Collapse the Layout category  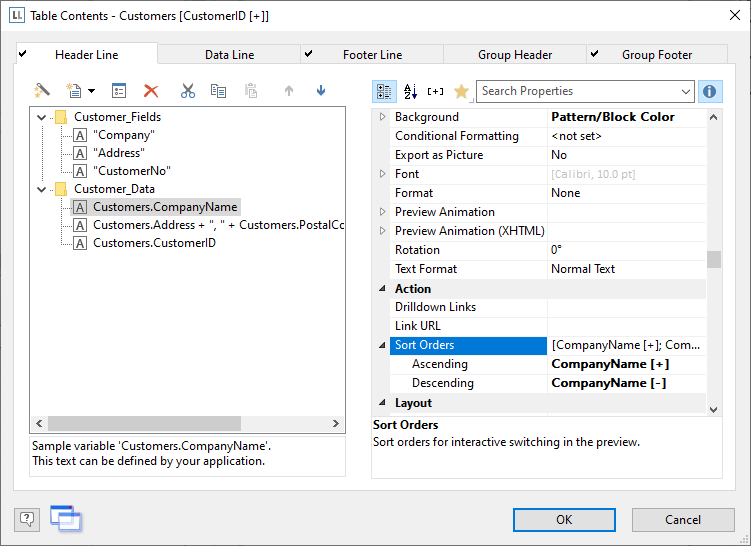(382, 402)
